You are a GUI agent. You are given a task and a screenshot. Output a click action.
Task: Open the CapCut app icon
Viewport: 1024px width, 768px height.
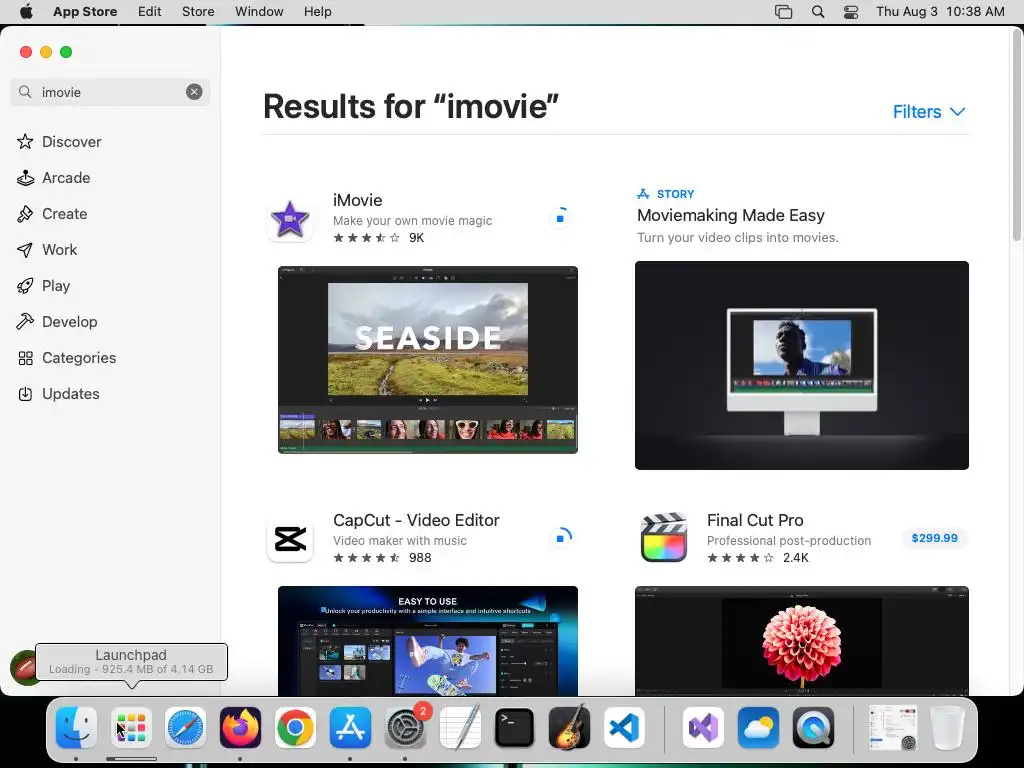290,539
